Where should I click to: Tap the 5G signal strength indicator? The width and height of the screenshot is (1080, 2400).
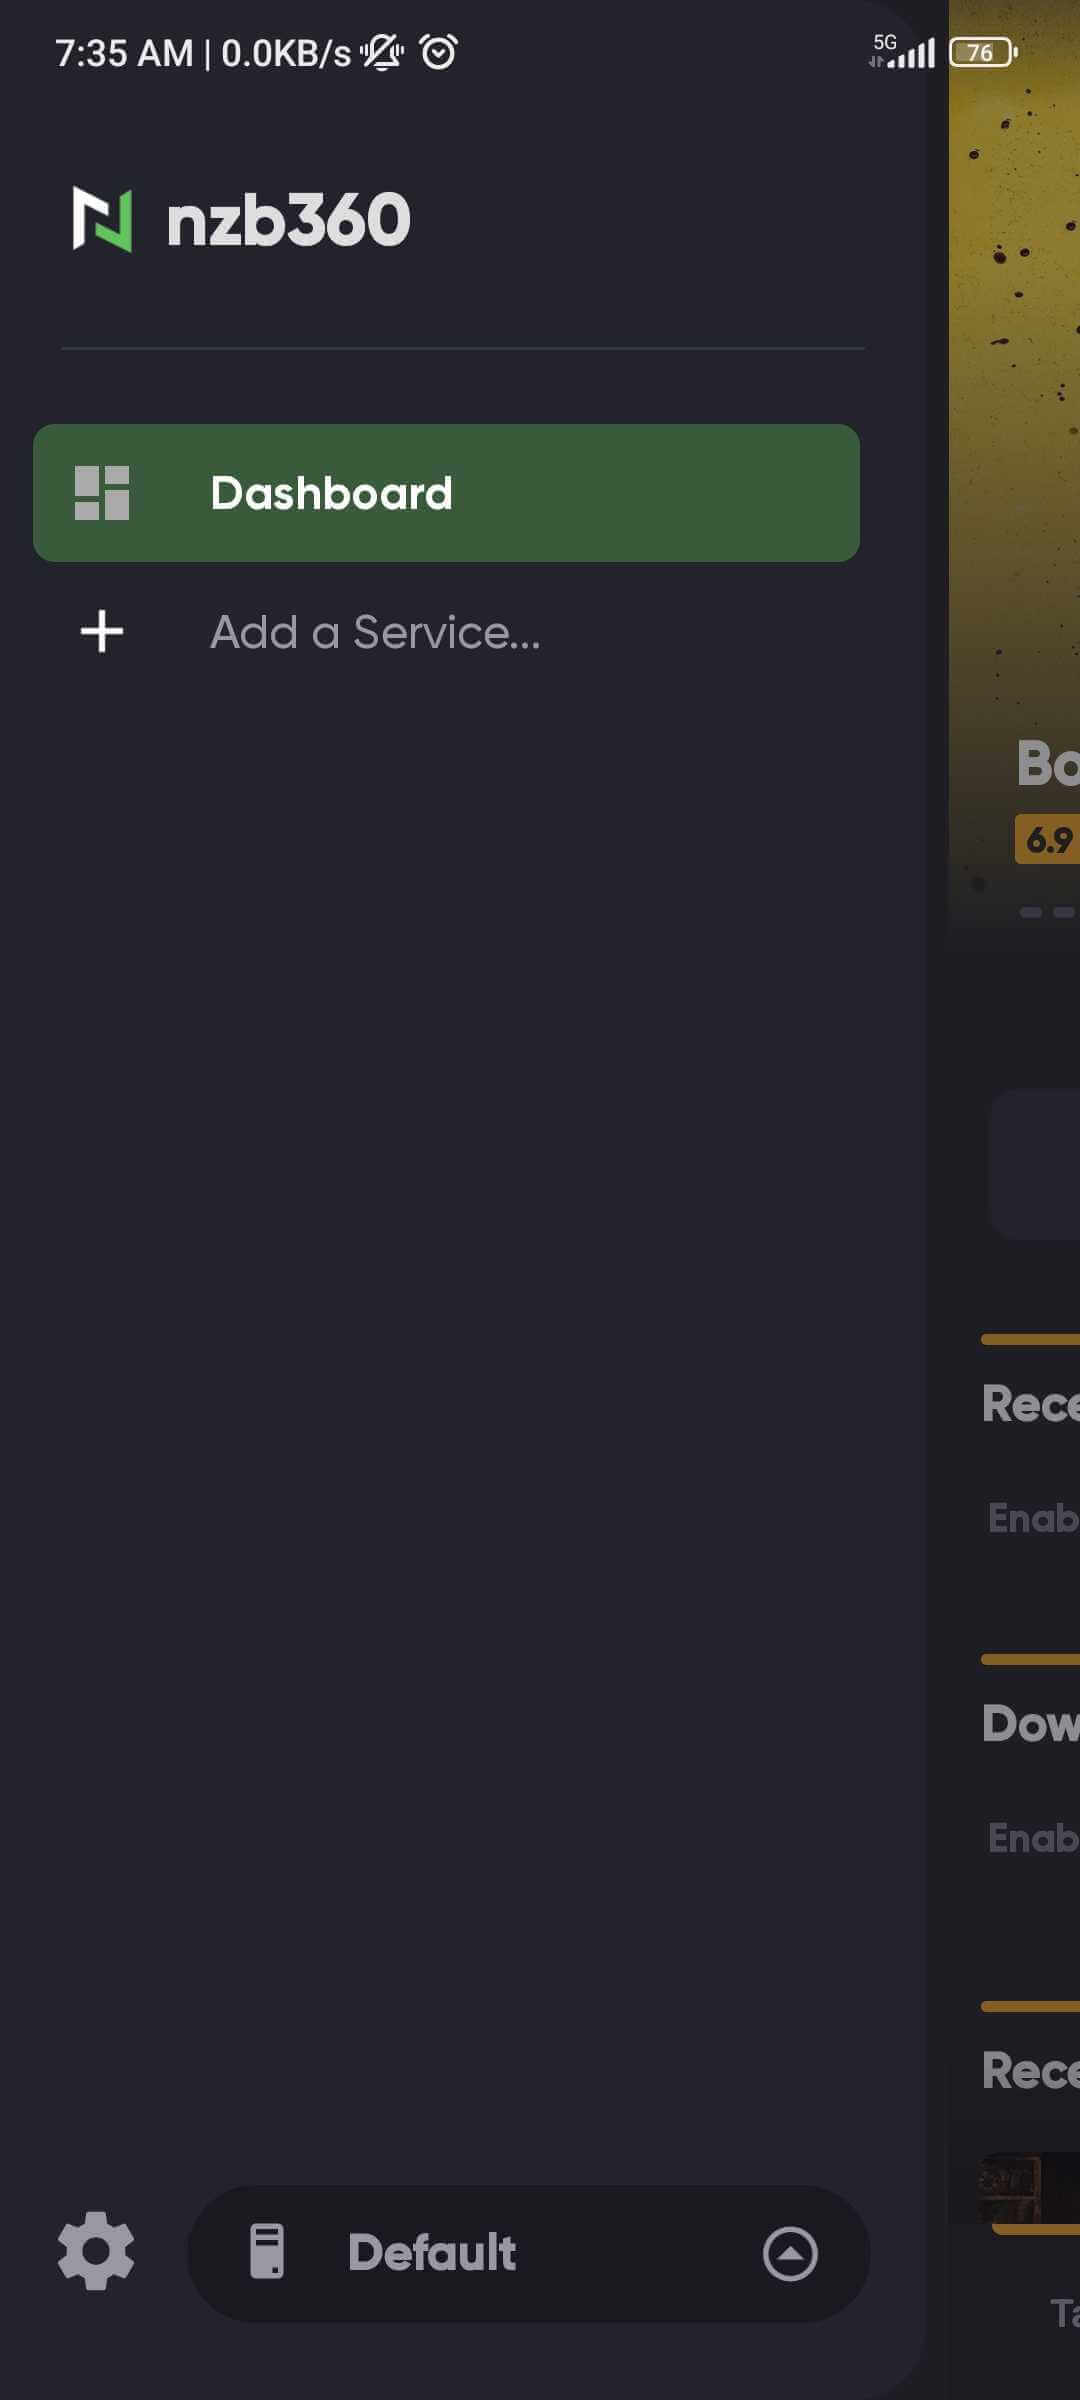902,51
